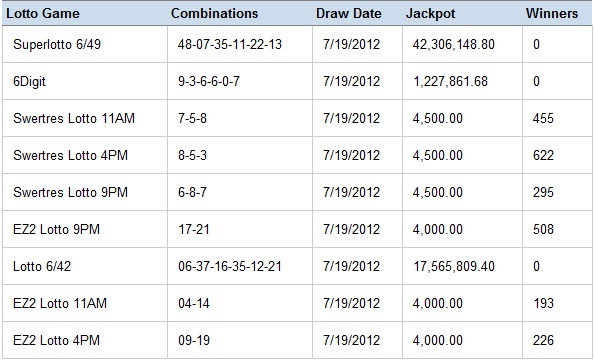The image size is (594, 361).
Task: Select EZ2 Lotto 11AM row name
Action: tap(60, 303)
